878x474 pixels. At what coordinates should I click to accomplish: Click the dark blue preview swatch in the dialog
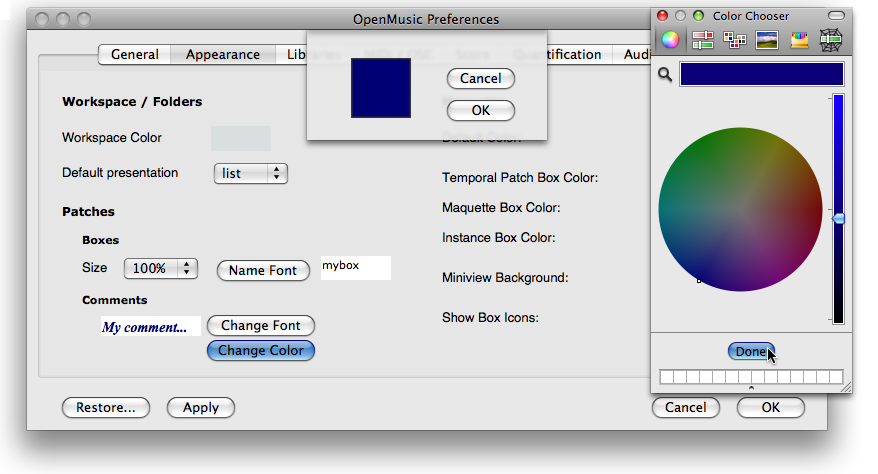(381, 88)
